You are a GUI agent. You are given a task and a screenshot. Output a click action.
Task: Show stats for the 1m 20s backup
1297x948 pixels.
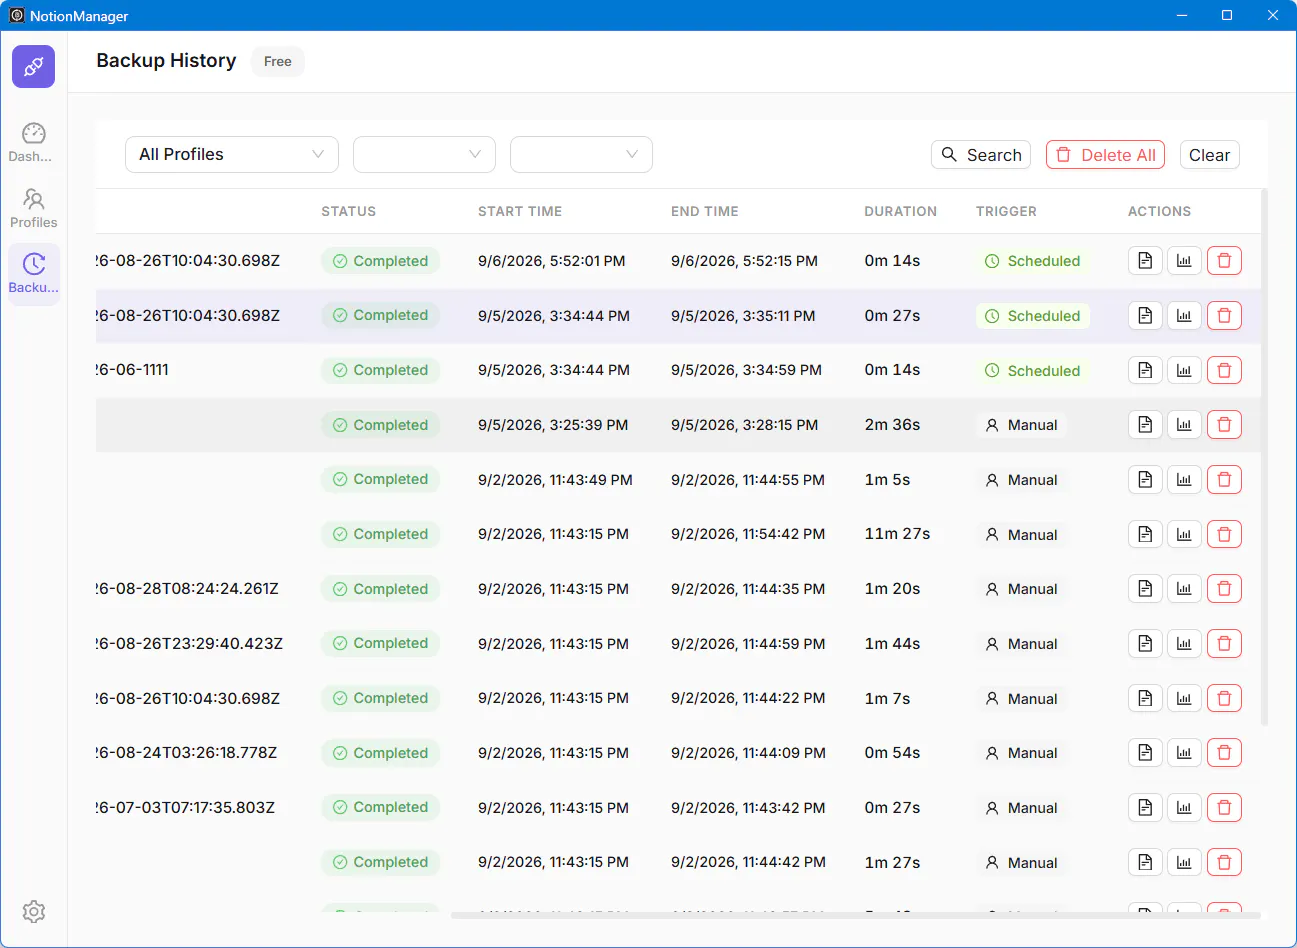coord(1184,589)
